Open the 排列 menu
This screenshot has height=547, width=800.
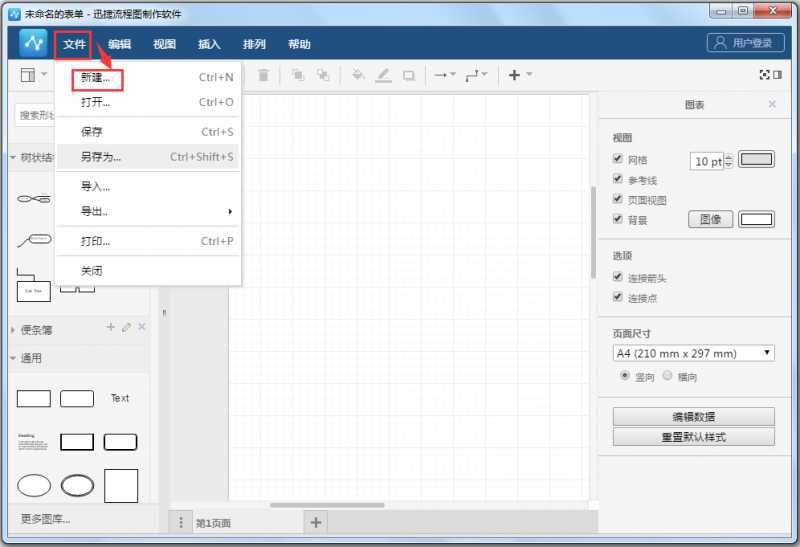254,44
